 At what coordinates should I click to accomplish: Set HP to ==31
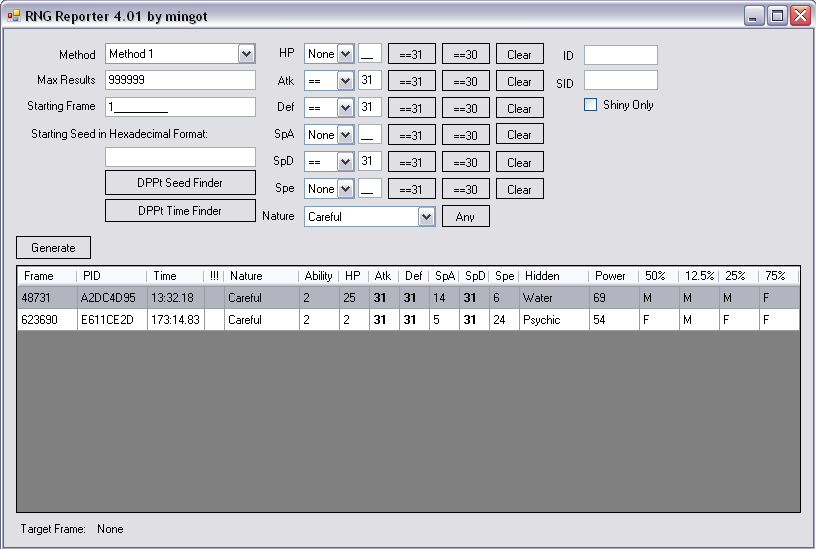pyautogui.click(x=412, y=54)
